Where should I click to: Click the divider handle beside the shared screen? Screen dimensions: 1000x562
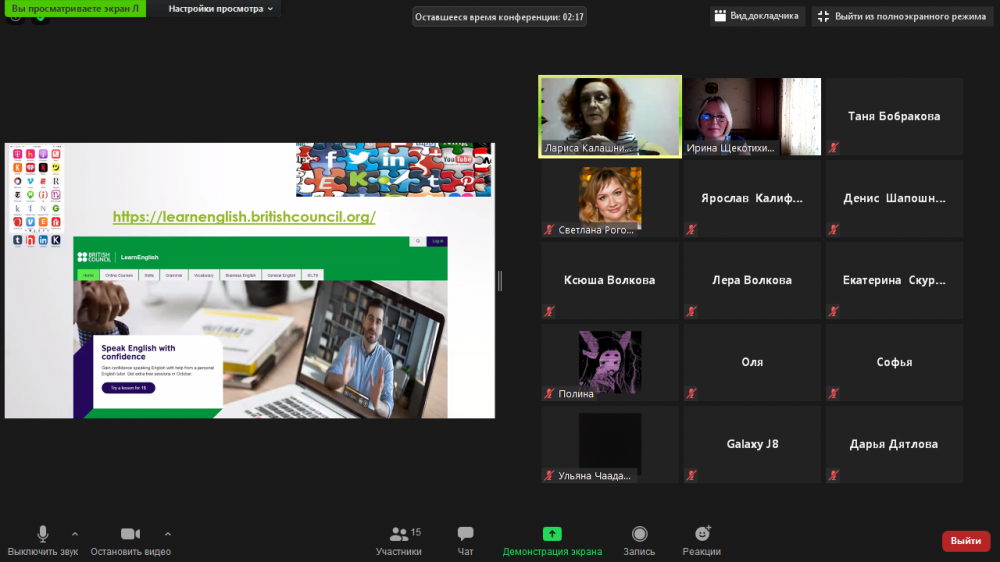coord(500,281)
